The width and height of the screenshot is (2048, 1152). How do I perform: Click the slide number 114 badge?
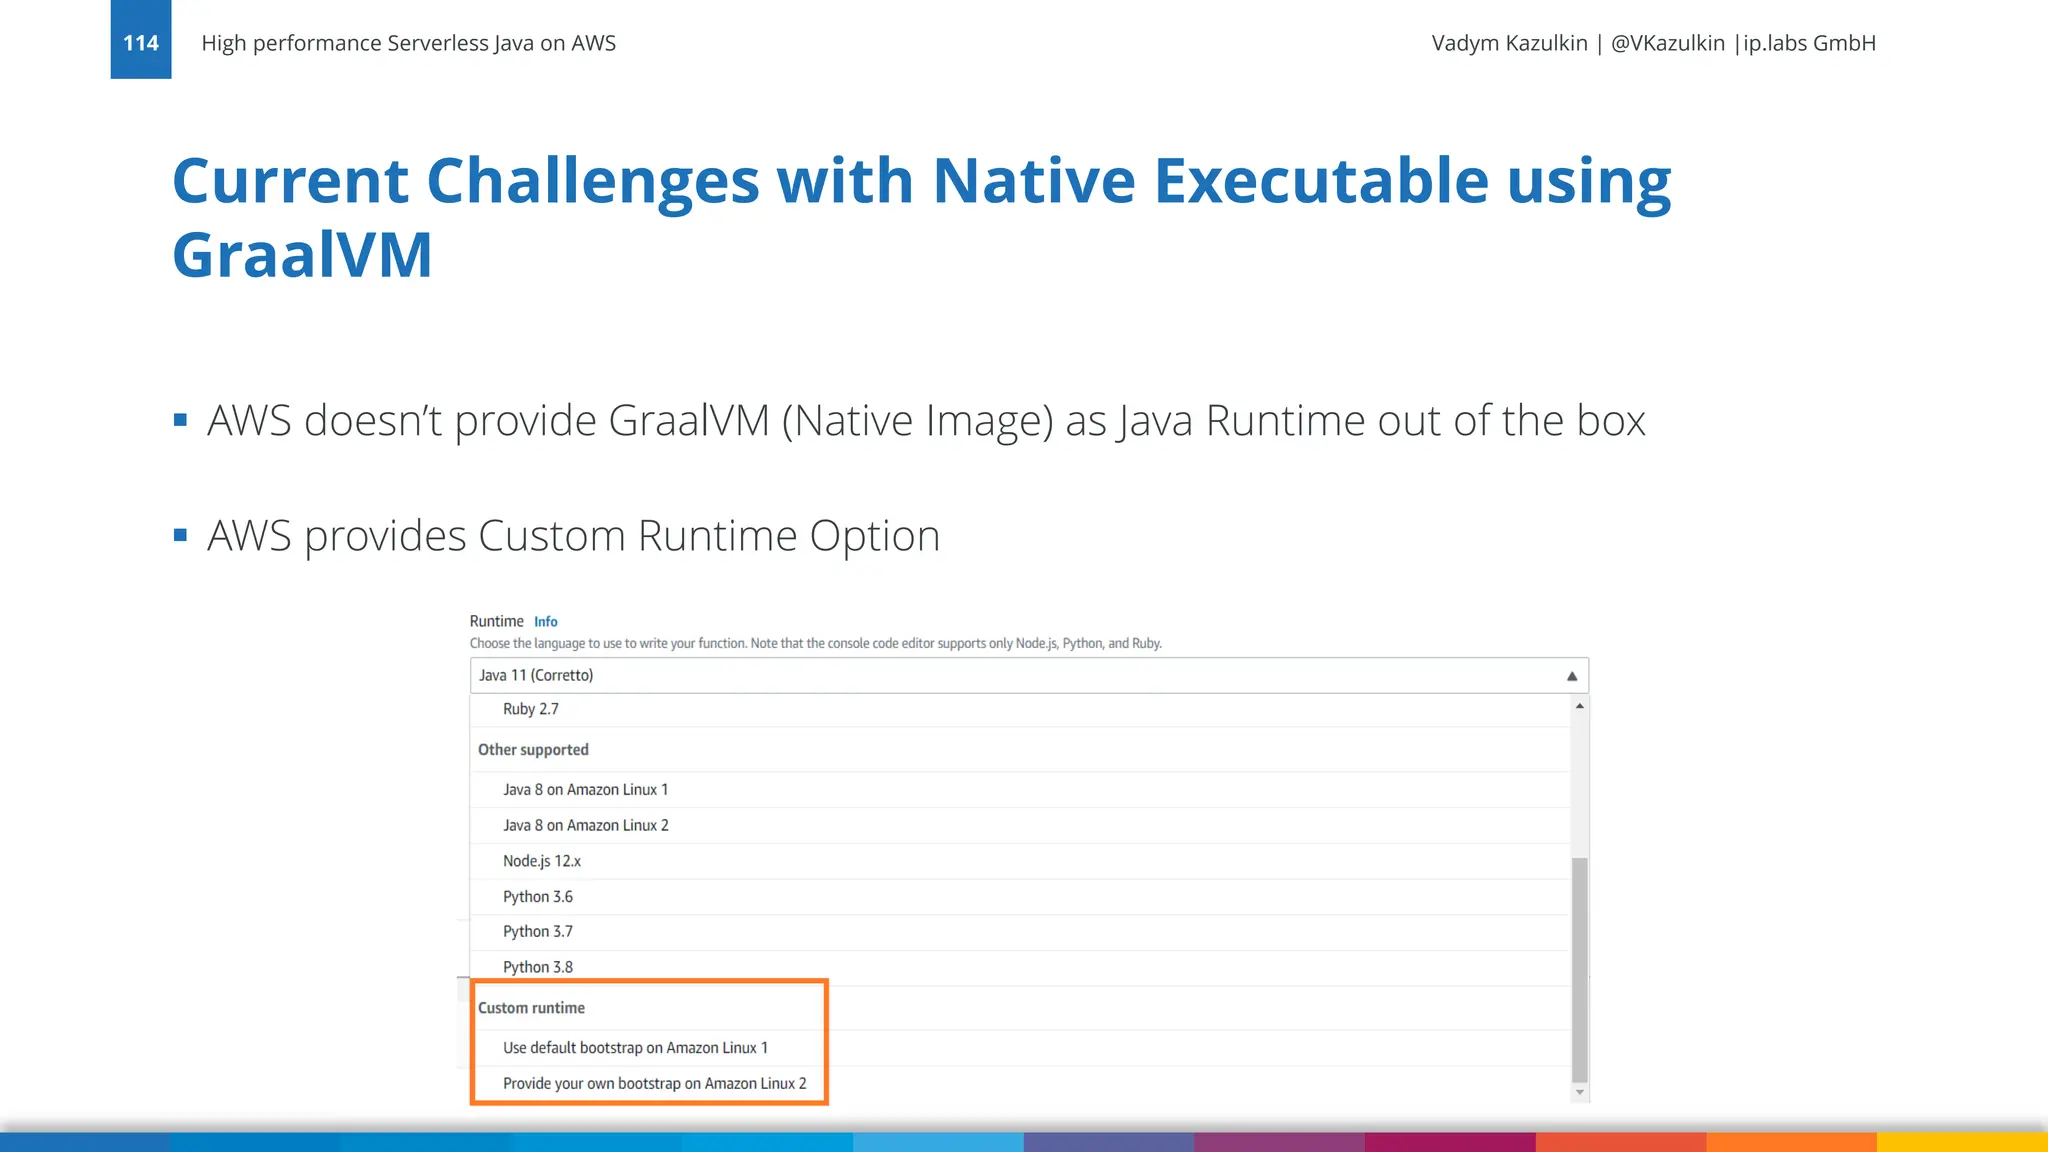(141, 42)
